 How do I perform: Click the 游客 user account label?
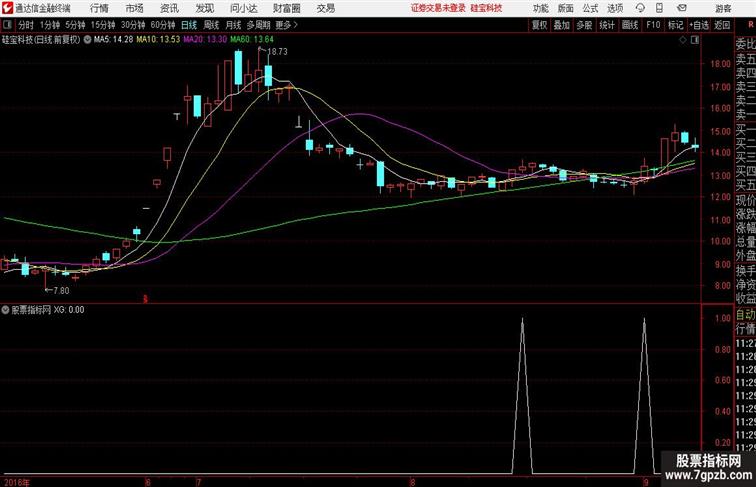[x=723, y=9]
